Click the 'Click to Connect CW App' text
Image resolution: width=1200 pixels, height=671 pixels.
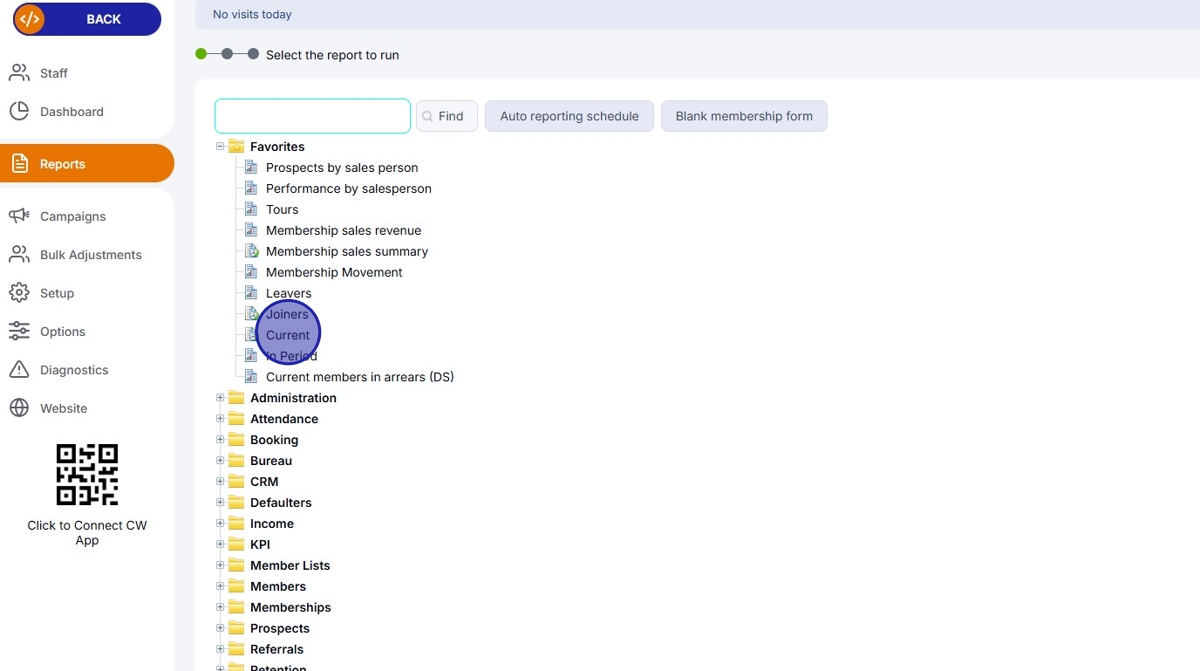(x=87, y=532)
